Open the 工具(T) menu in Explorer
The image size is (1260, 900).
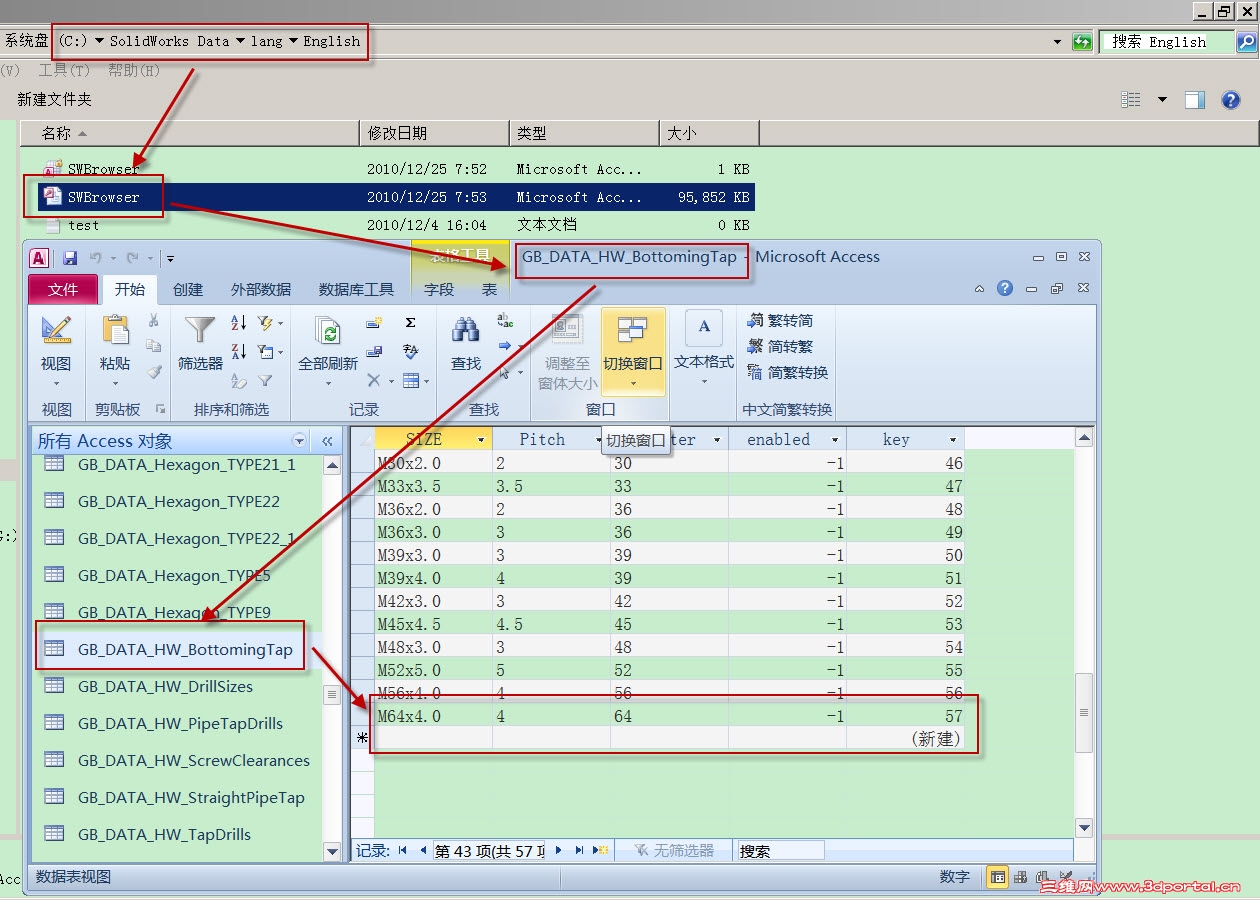coord(64,70)
